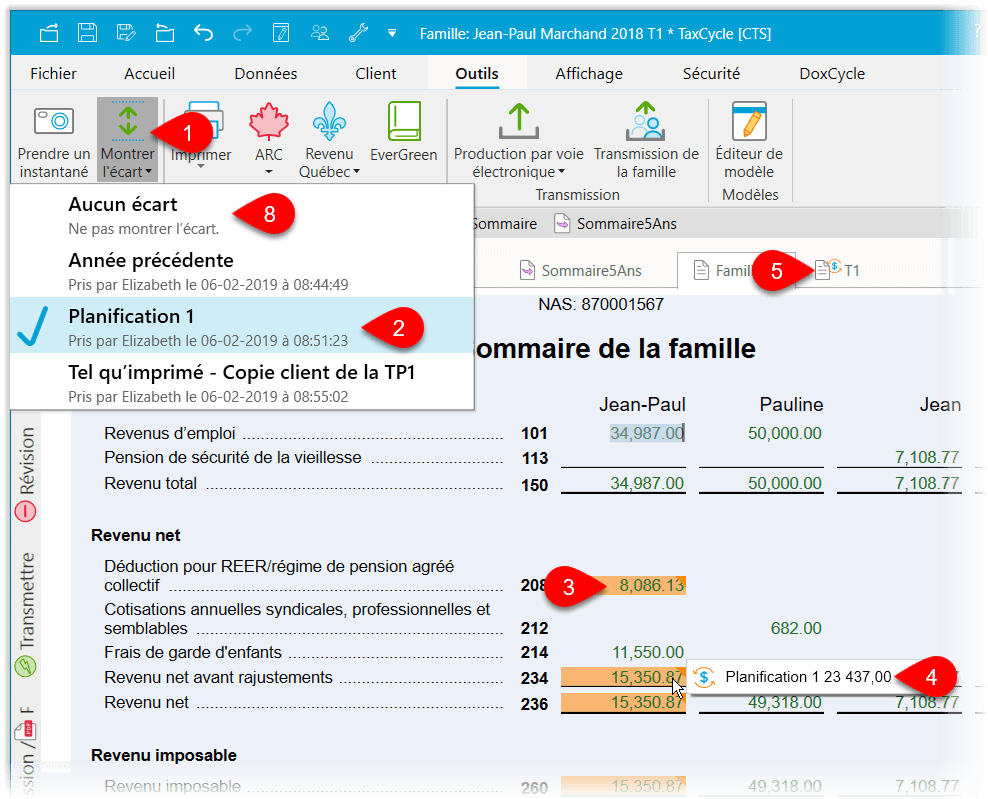Click the Famille tab document icon
This screenshot has height=799, width=988.
[701, 270]
